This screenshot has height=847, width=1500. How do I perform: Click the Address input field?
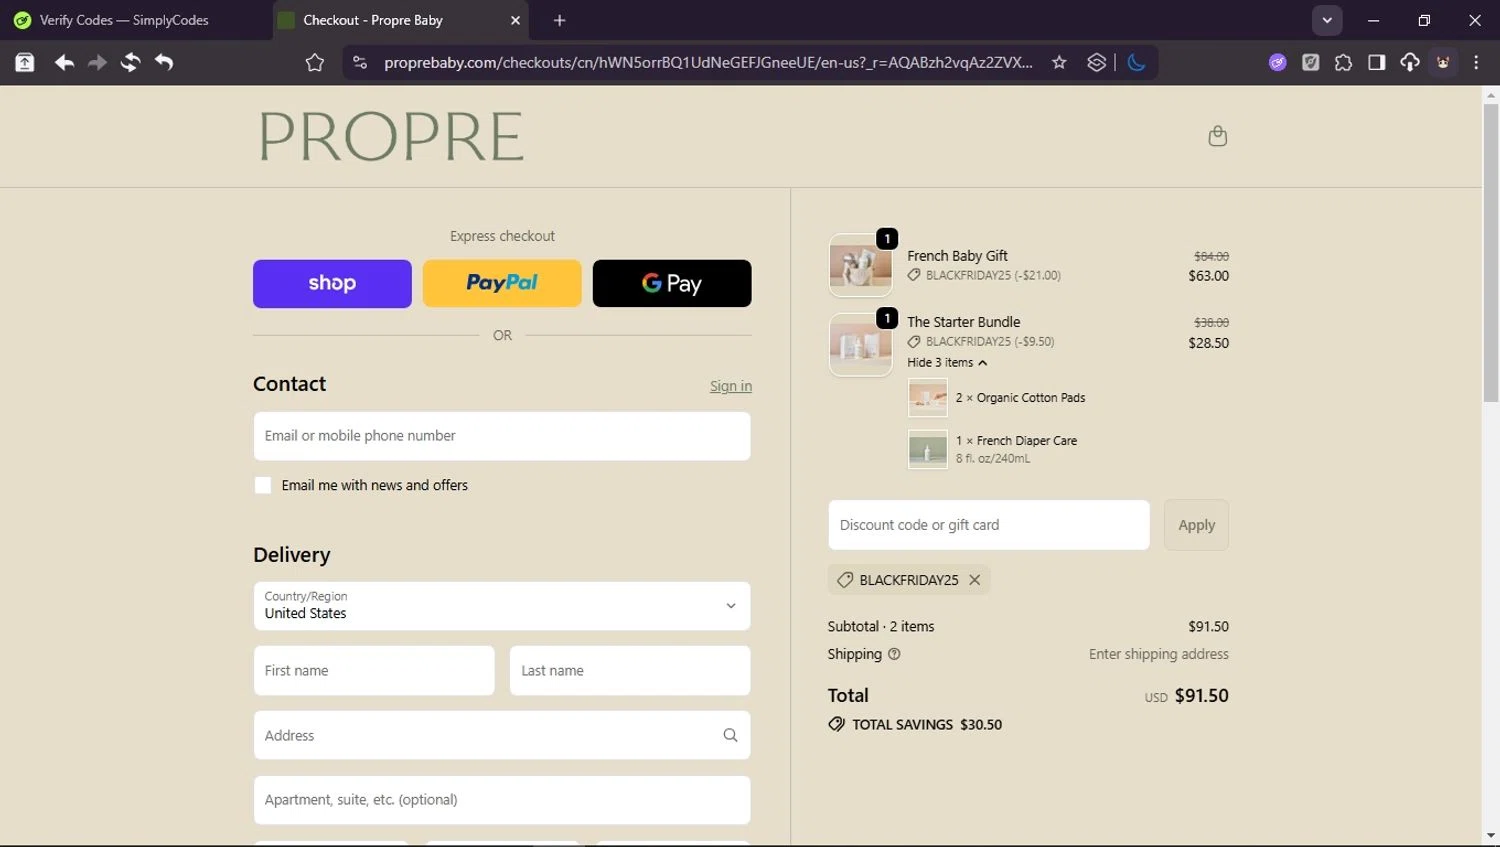[502, 735]
